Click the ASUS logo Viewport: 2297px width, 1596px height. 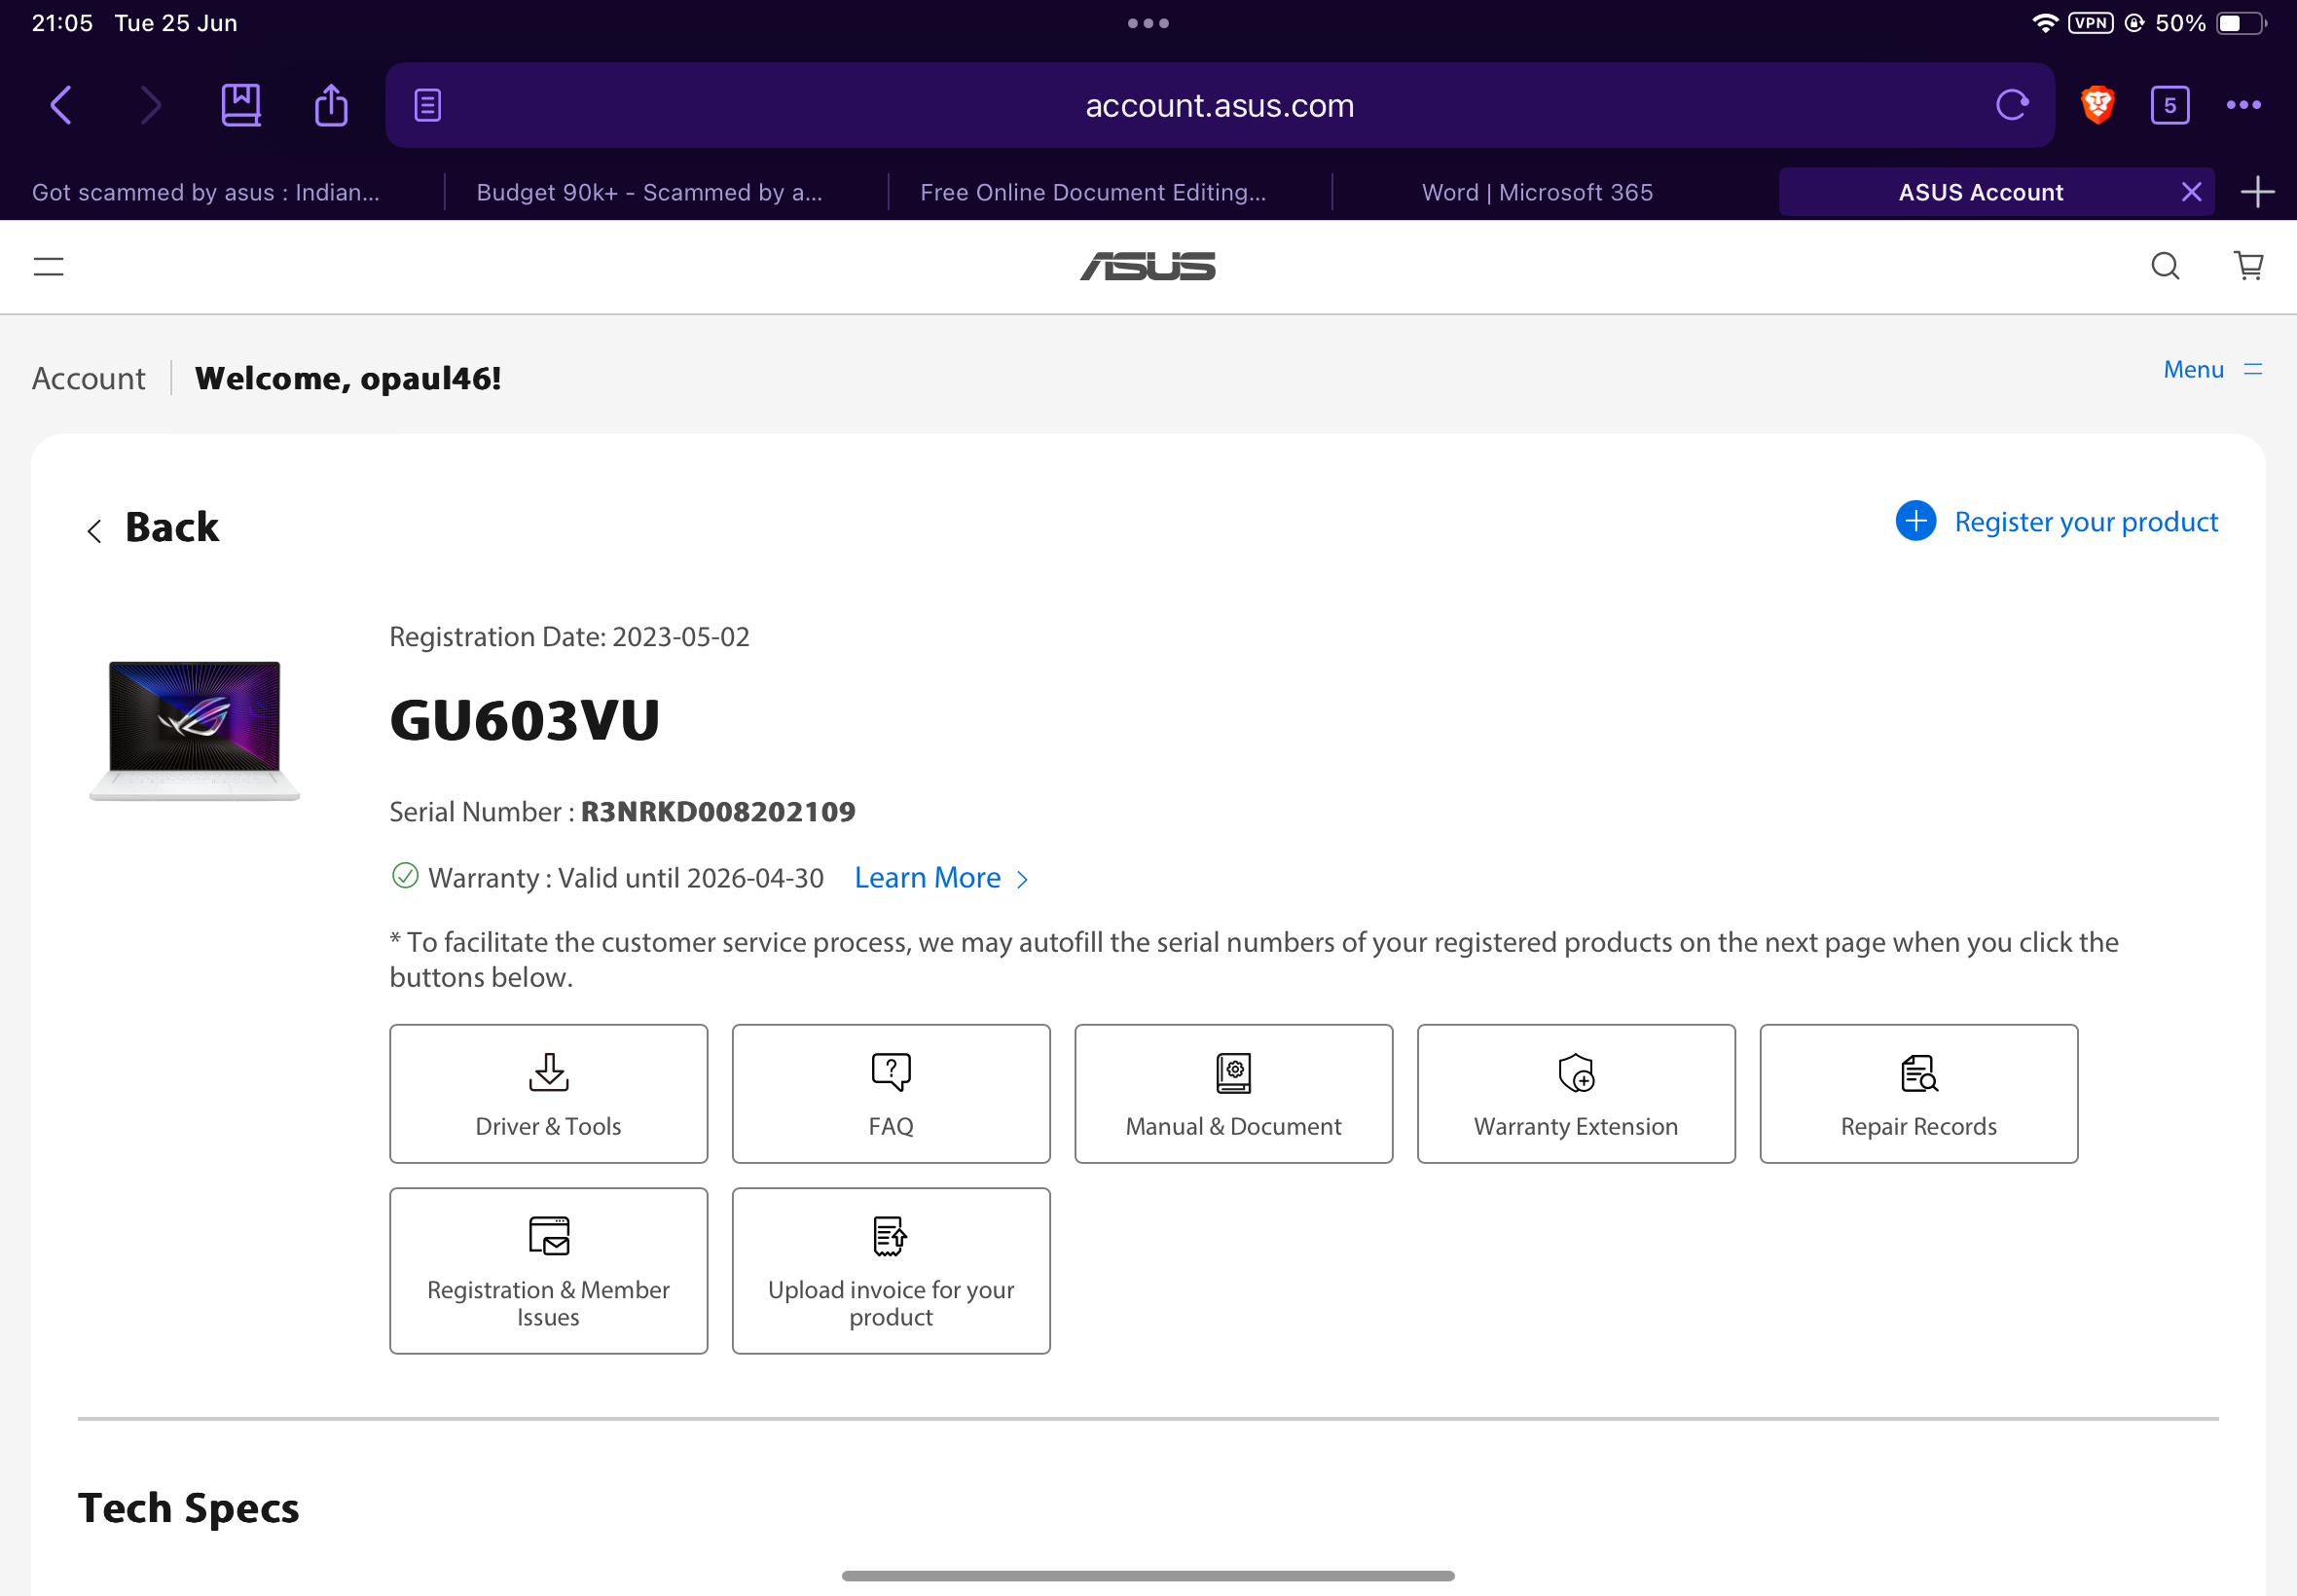pos(1148,266)
